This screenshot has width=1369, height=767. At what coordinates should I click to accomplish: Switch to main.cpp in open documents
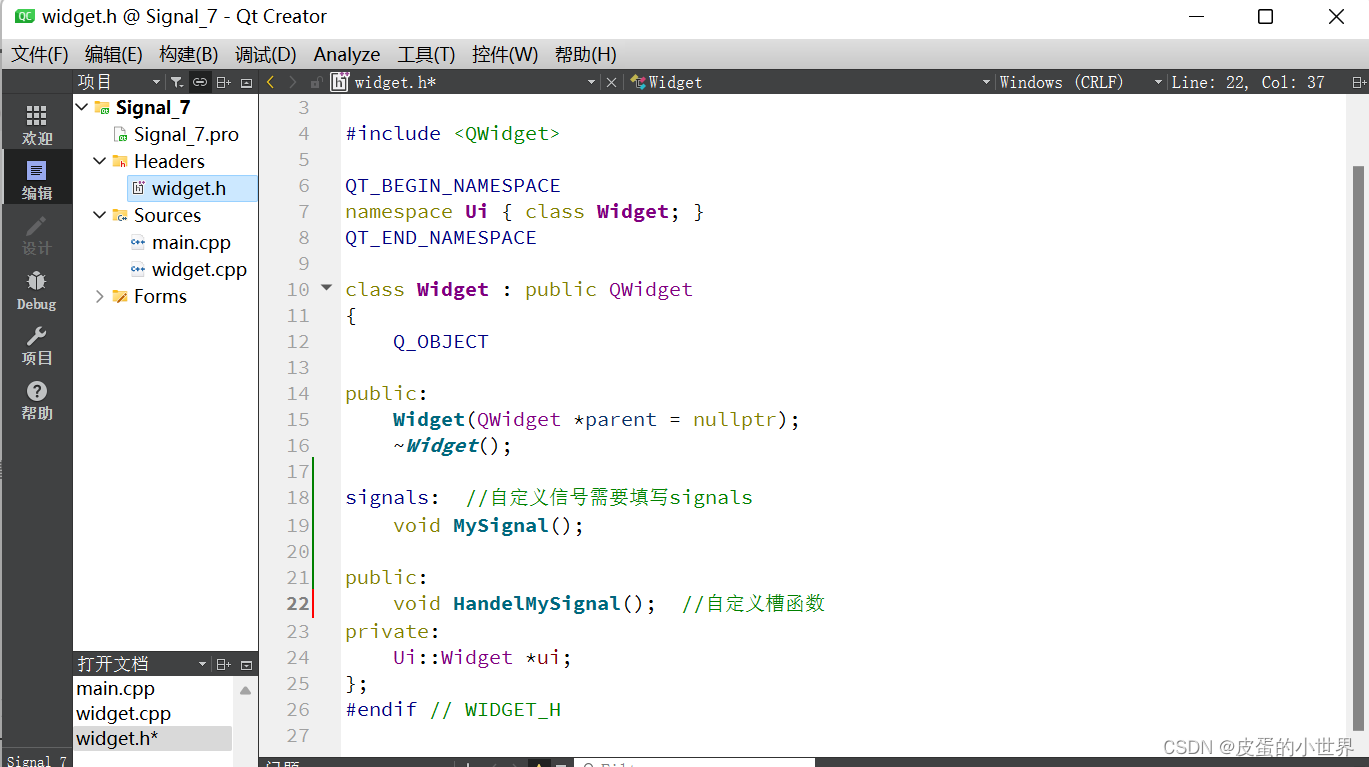click(116, 688)
